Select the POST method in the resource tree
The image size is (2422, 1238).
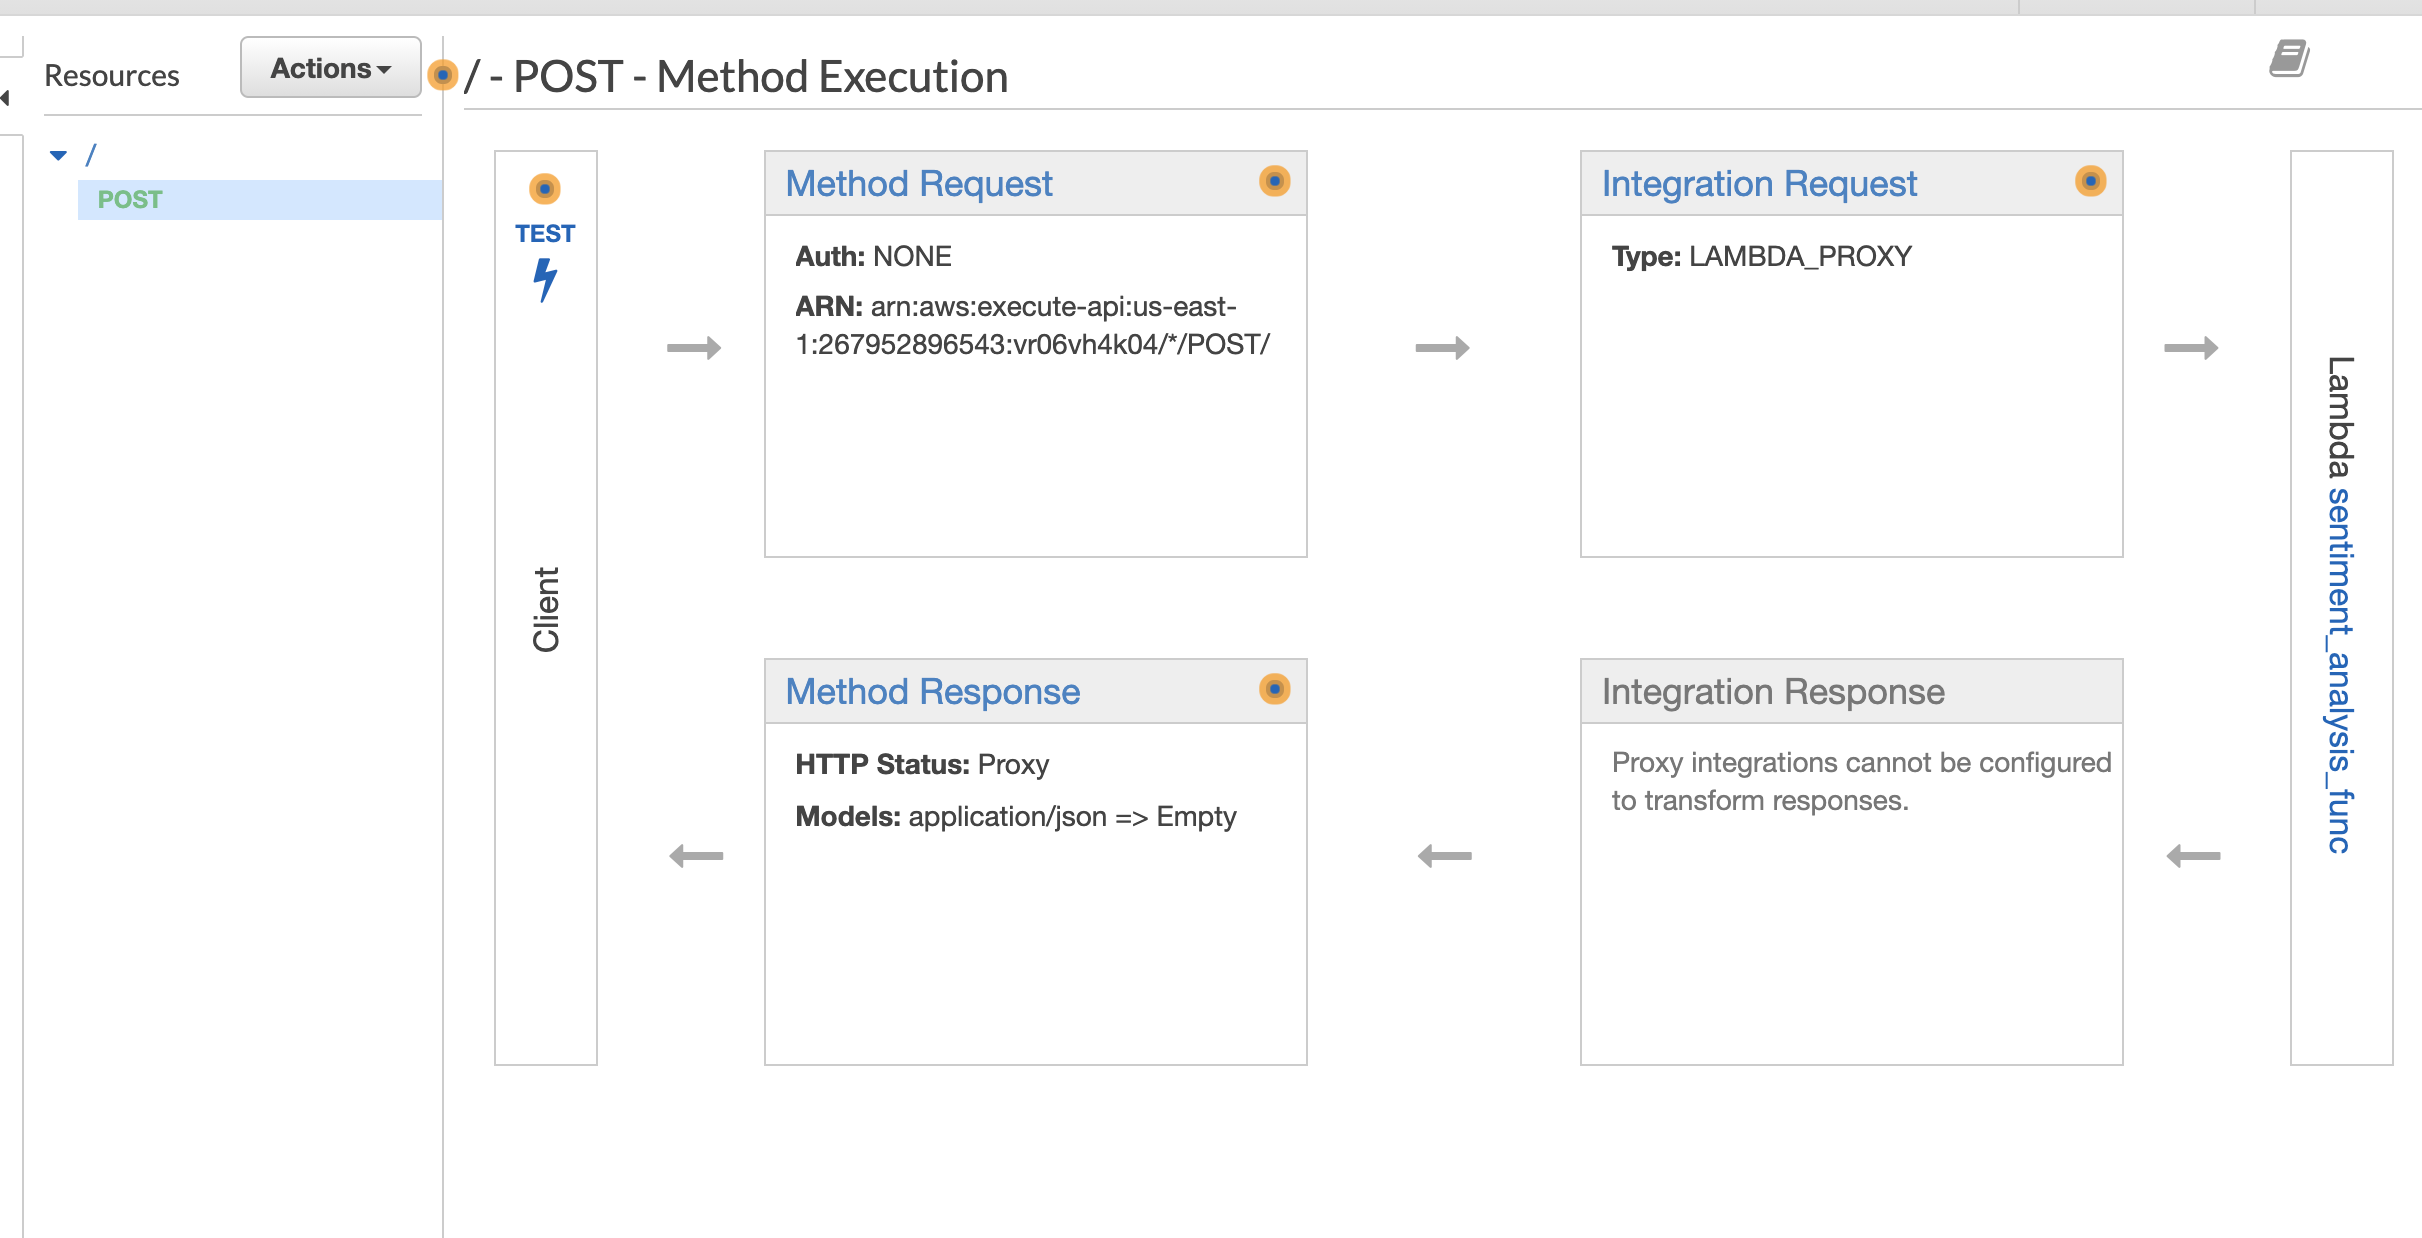coord(130,199)
